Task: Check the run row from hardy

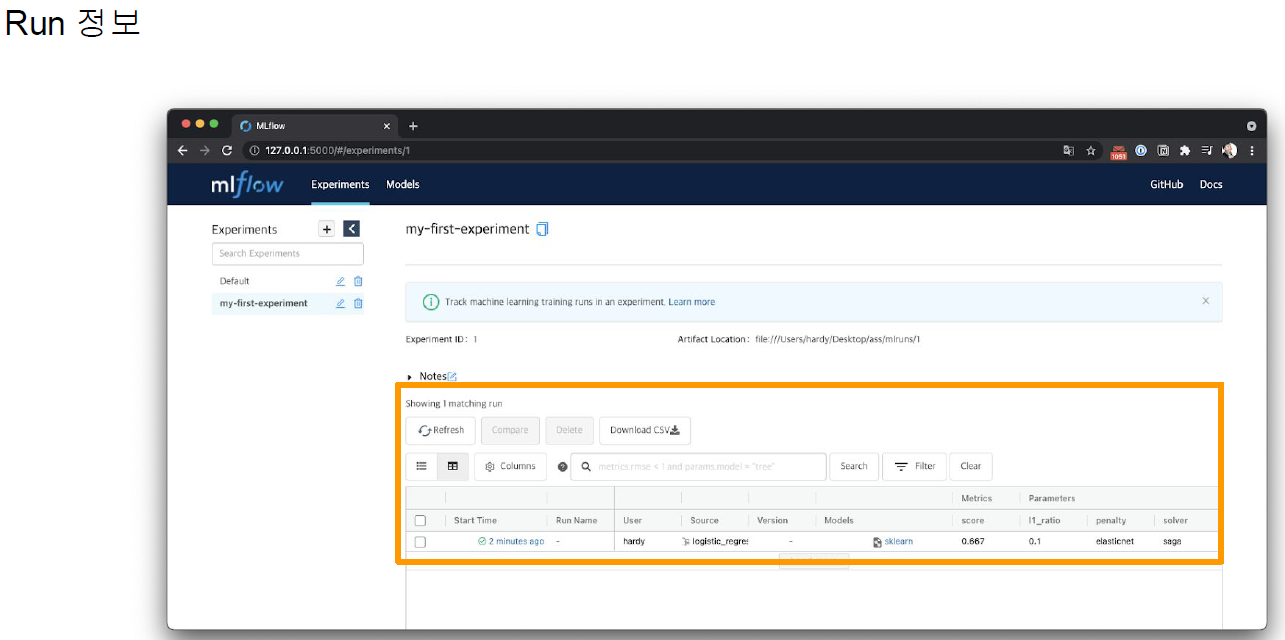Action: [420, 542]
